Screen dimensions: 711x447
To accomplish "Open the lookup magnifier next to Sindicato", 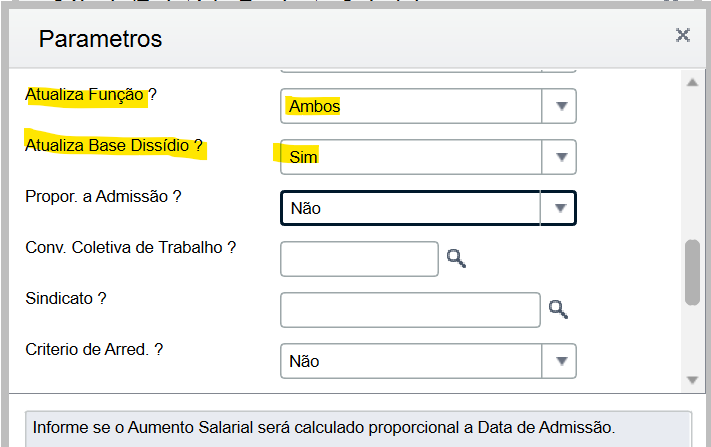I will click(558, 310).
